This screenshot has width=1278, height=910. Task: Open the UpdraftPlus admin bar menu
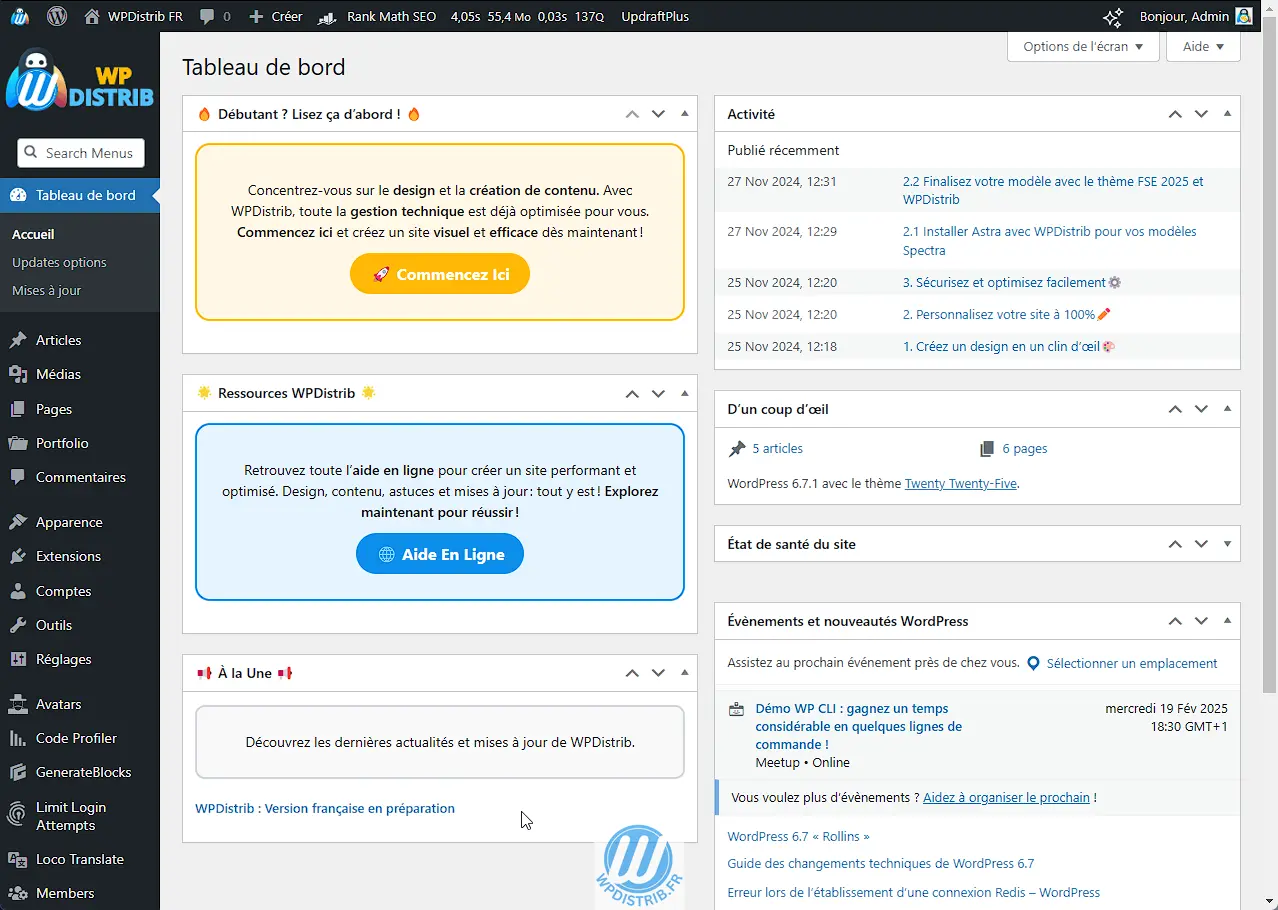pos(655,16)
